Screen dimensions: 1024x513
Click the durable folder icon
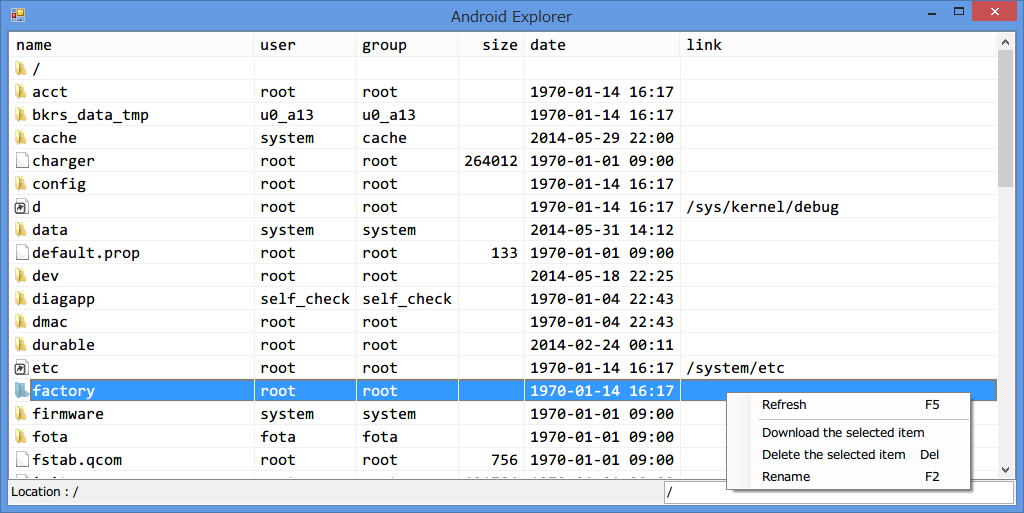pyautogui.click(x=22, y=345)
